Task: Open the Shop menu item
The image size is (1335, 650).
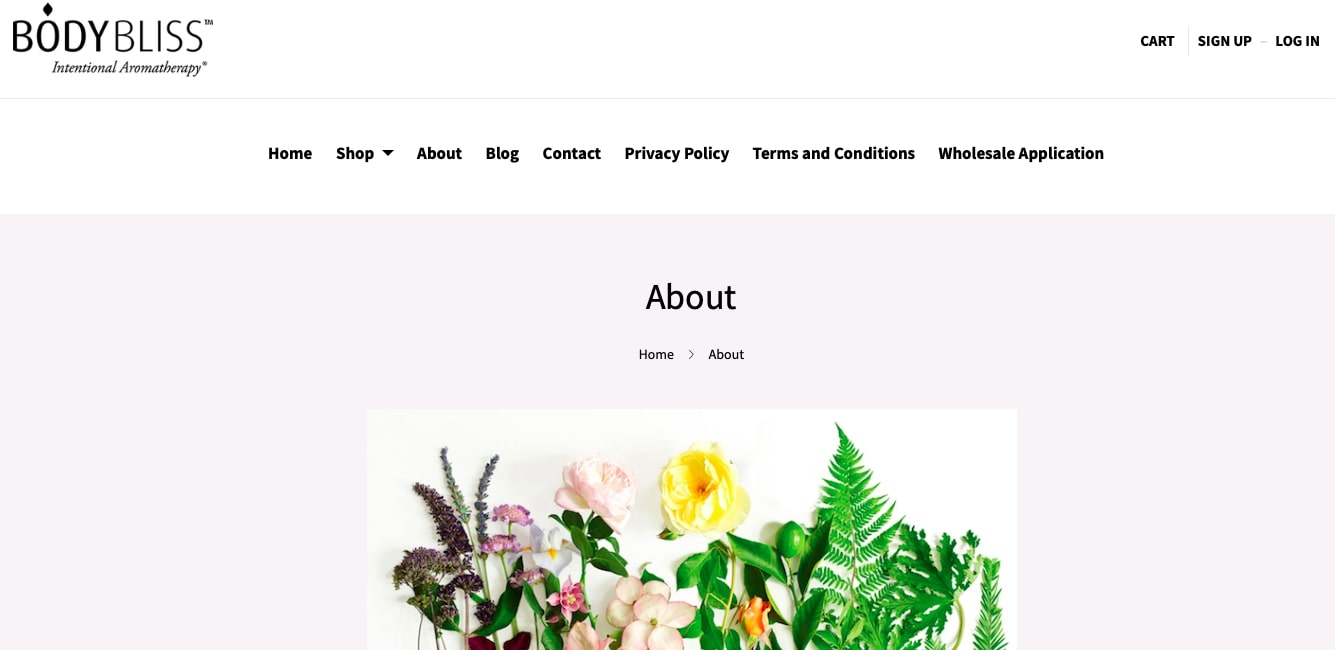Action: pos(355,153)
